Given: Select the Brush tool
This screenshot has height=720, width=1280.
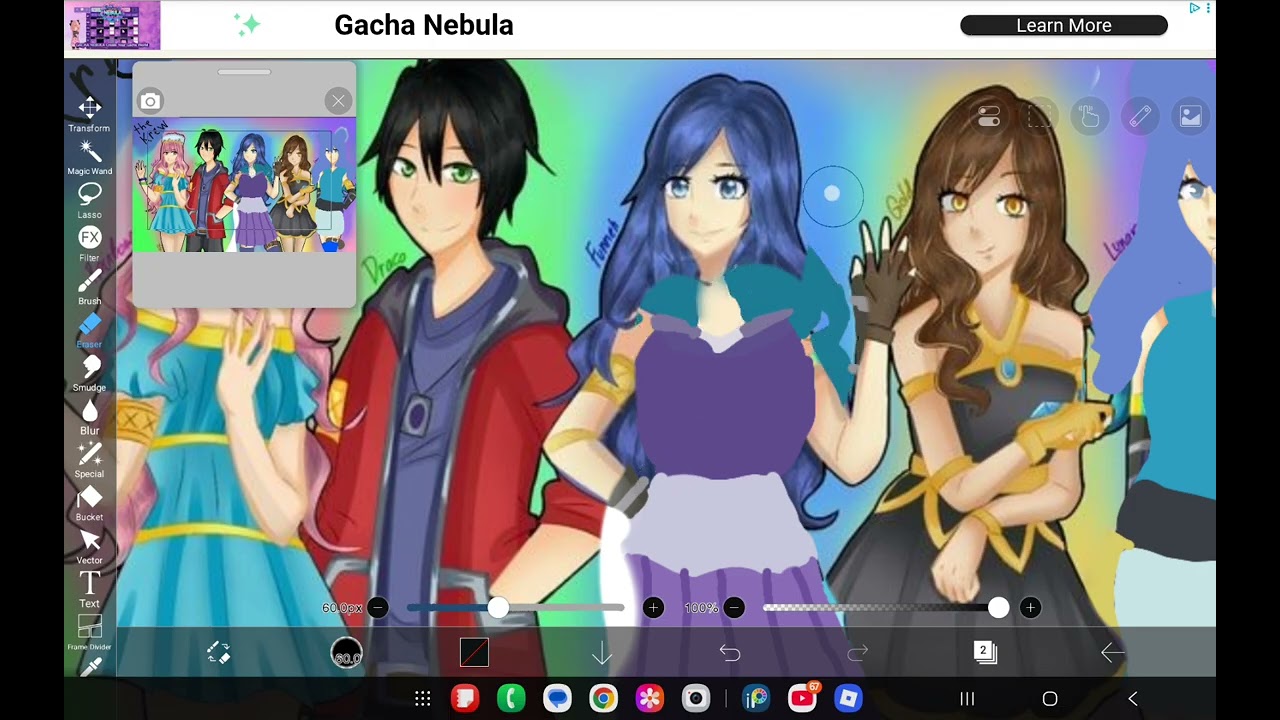Looking at the screenshot, I should point(89,286).
